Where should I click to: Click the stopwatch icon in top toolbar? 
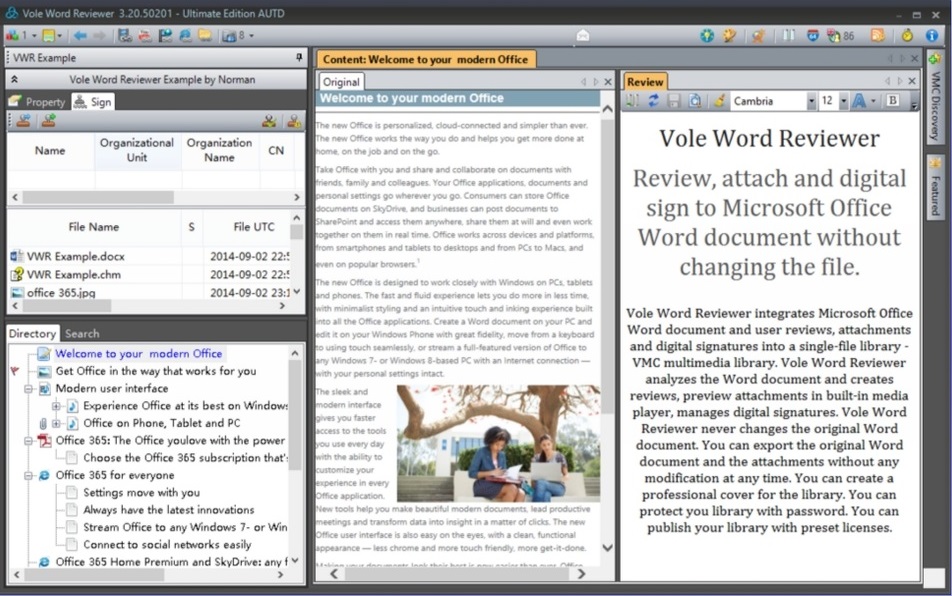click(x=907, y=36)
